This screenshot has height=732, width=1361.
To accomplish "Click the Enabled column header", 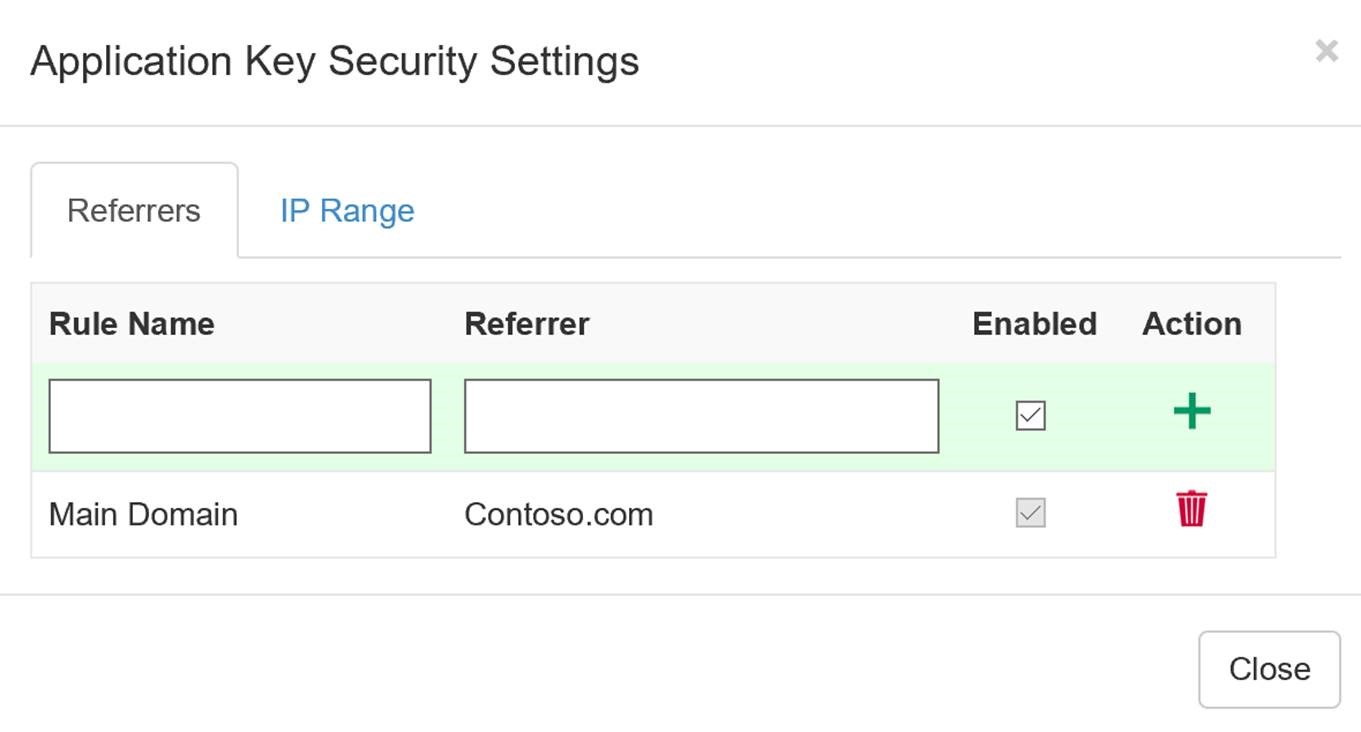I will [1033, 322].
